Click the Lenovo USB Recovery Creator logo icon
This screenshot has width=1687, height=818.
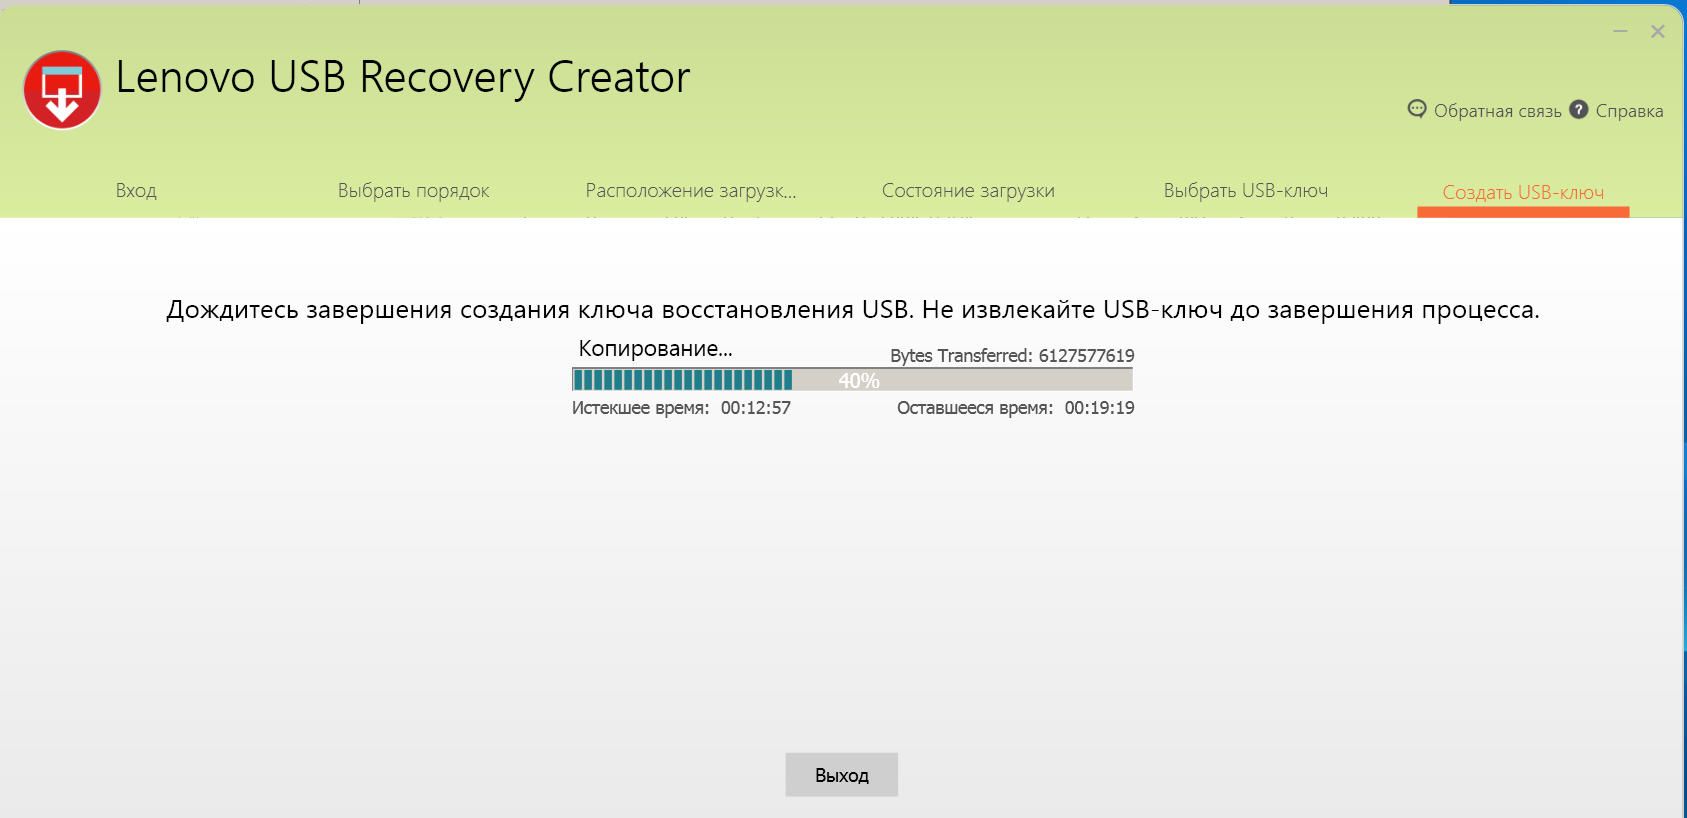(x=62, y=90)
